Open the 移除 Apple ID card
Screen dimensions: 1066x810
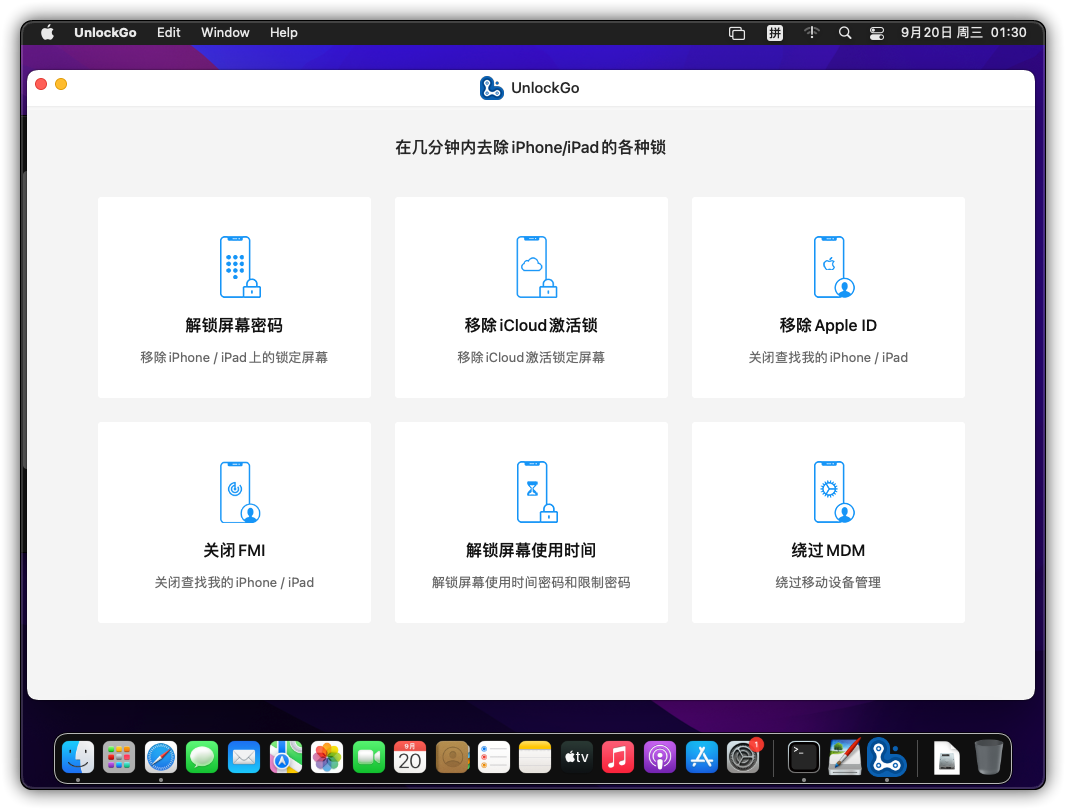point(828,297)
